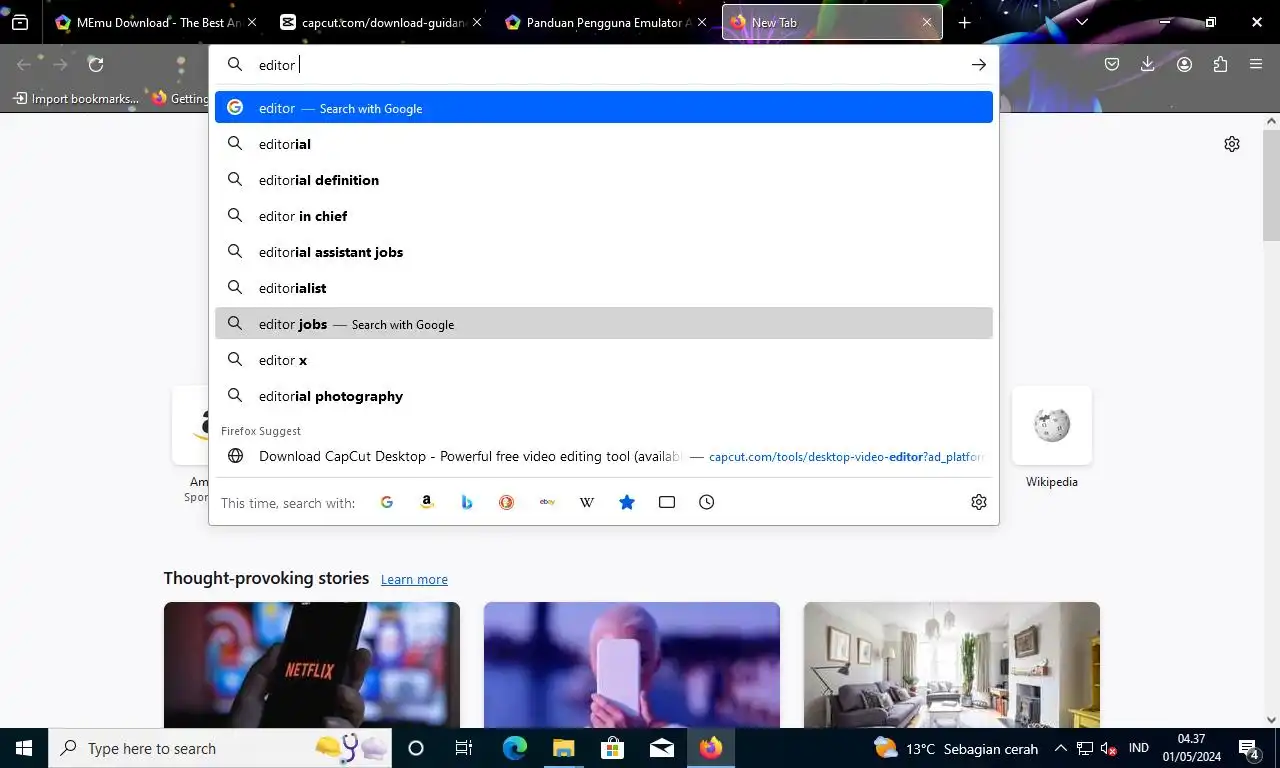Open a new tab with plus button
The image size is (1280, 768).
tap(964, 22)
